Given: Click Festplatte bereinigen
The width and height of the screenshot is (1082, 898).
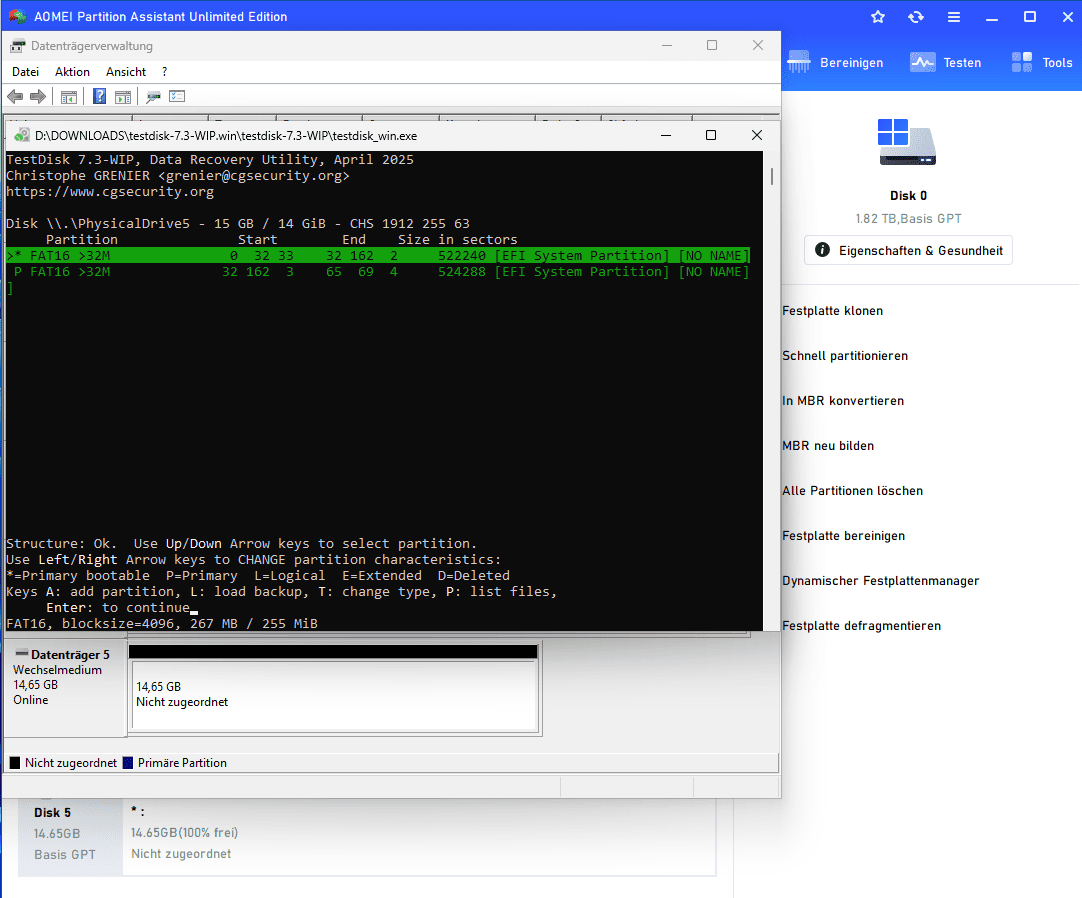Looking at the screenshot, I should (843, 536).
